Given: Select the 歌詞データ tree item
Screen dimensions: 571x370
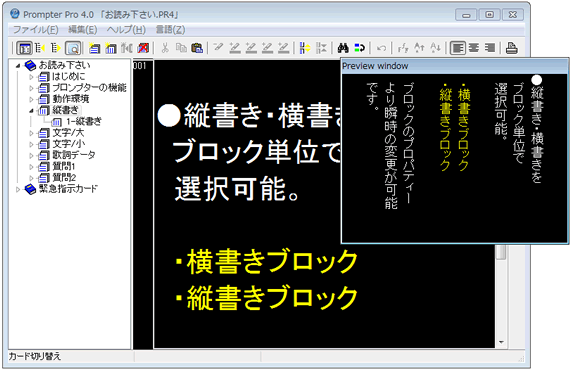Looking at the screenshot, I should click(x=74, y=155).
